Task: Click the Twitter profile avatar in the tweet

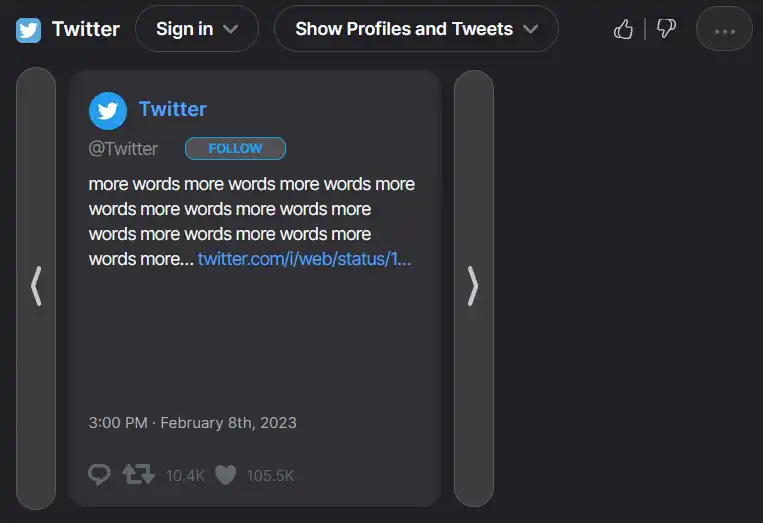Action: point(108,110)
